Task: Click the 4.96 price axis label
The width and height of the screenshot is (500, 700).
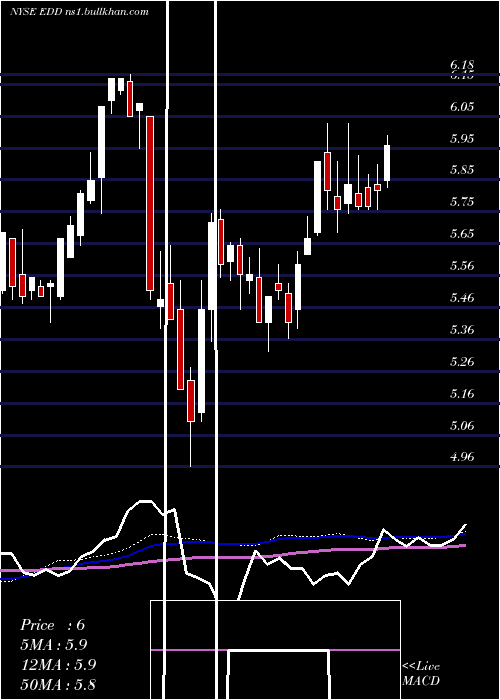Action: [462, 457]
